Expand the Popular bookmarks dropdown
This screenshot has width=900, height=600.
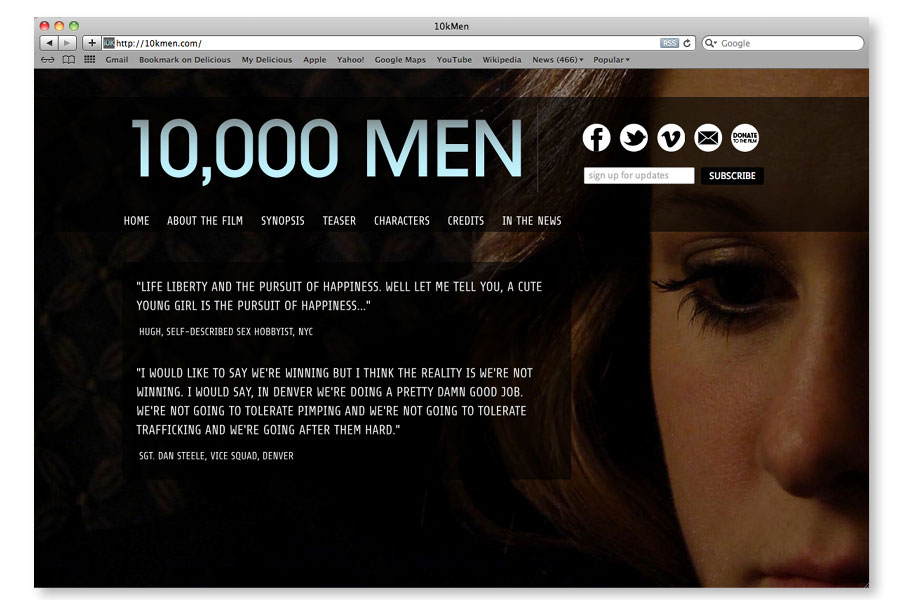(611, 60)
